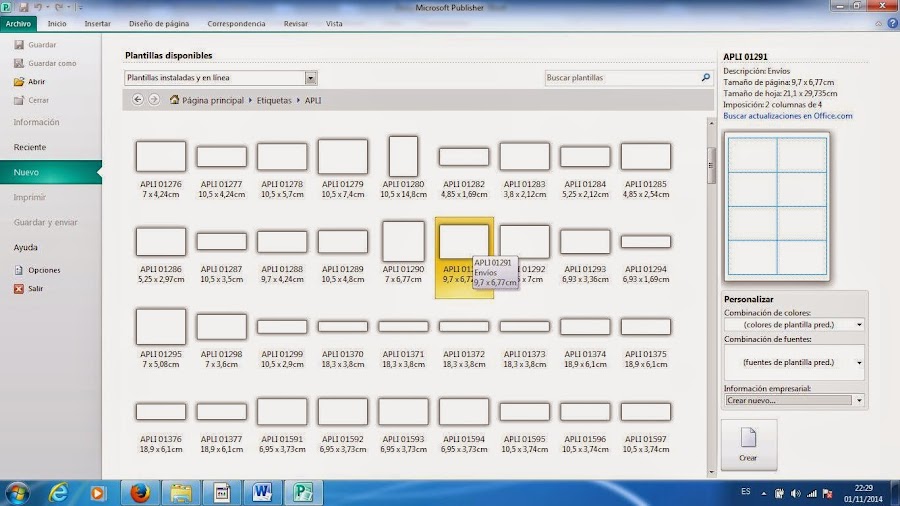Open the Archivo tab
The image size is (900, 506).
(18, 24)
